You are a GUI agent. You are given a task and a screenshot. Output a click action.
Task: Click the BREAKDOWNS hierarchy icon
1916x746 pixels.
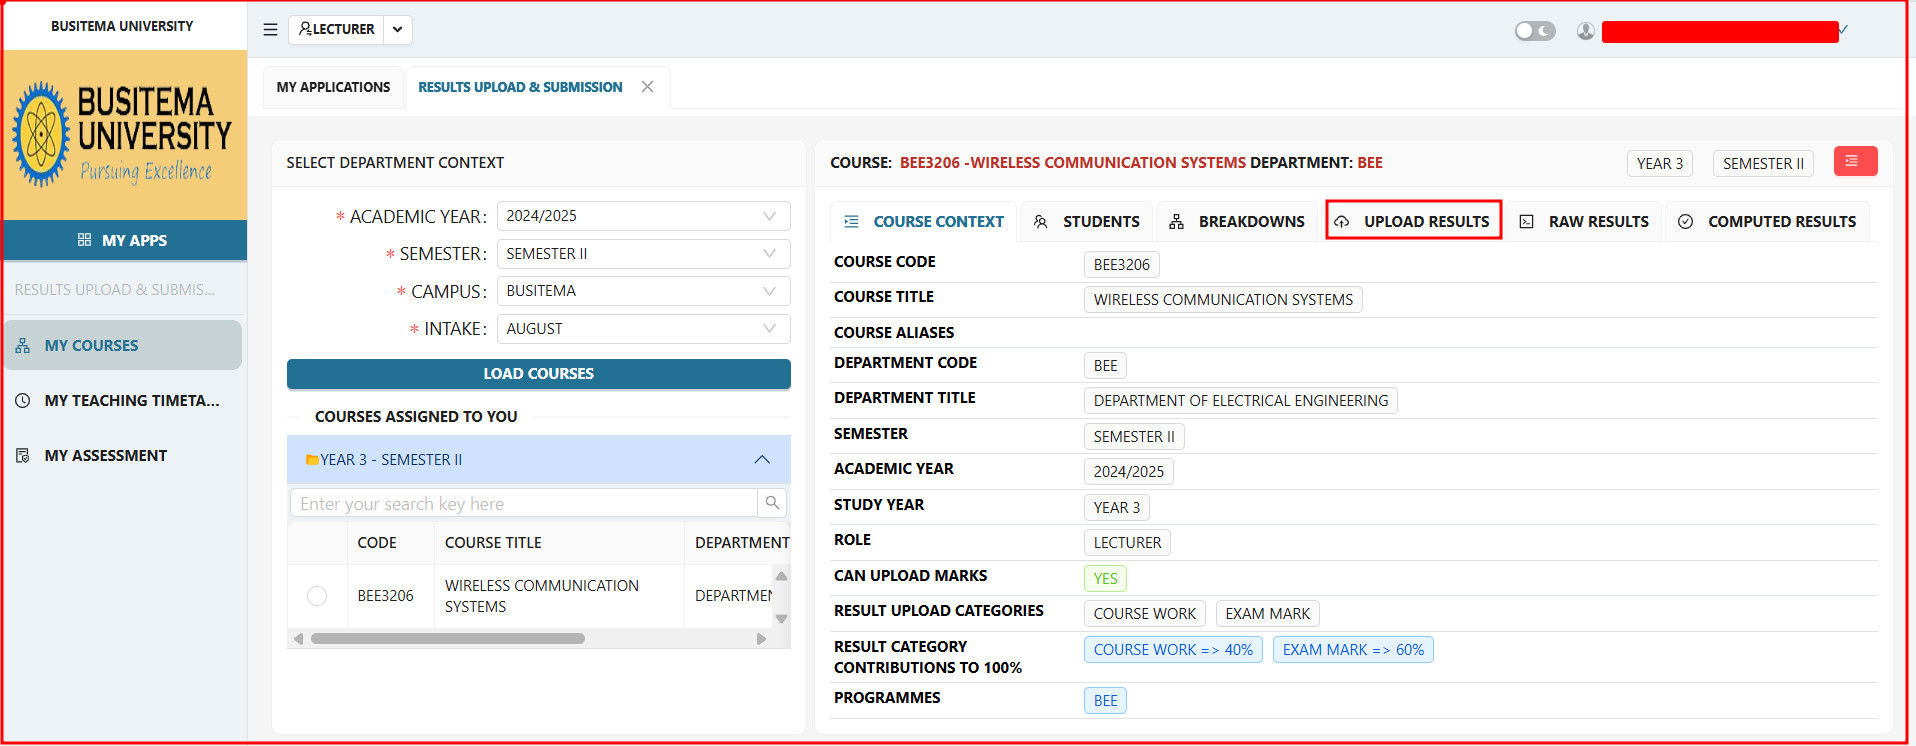(1177, 221)
